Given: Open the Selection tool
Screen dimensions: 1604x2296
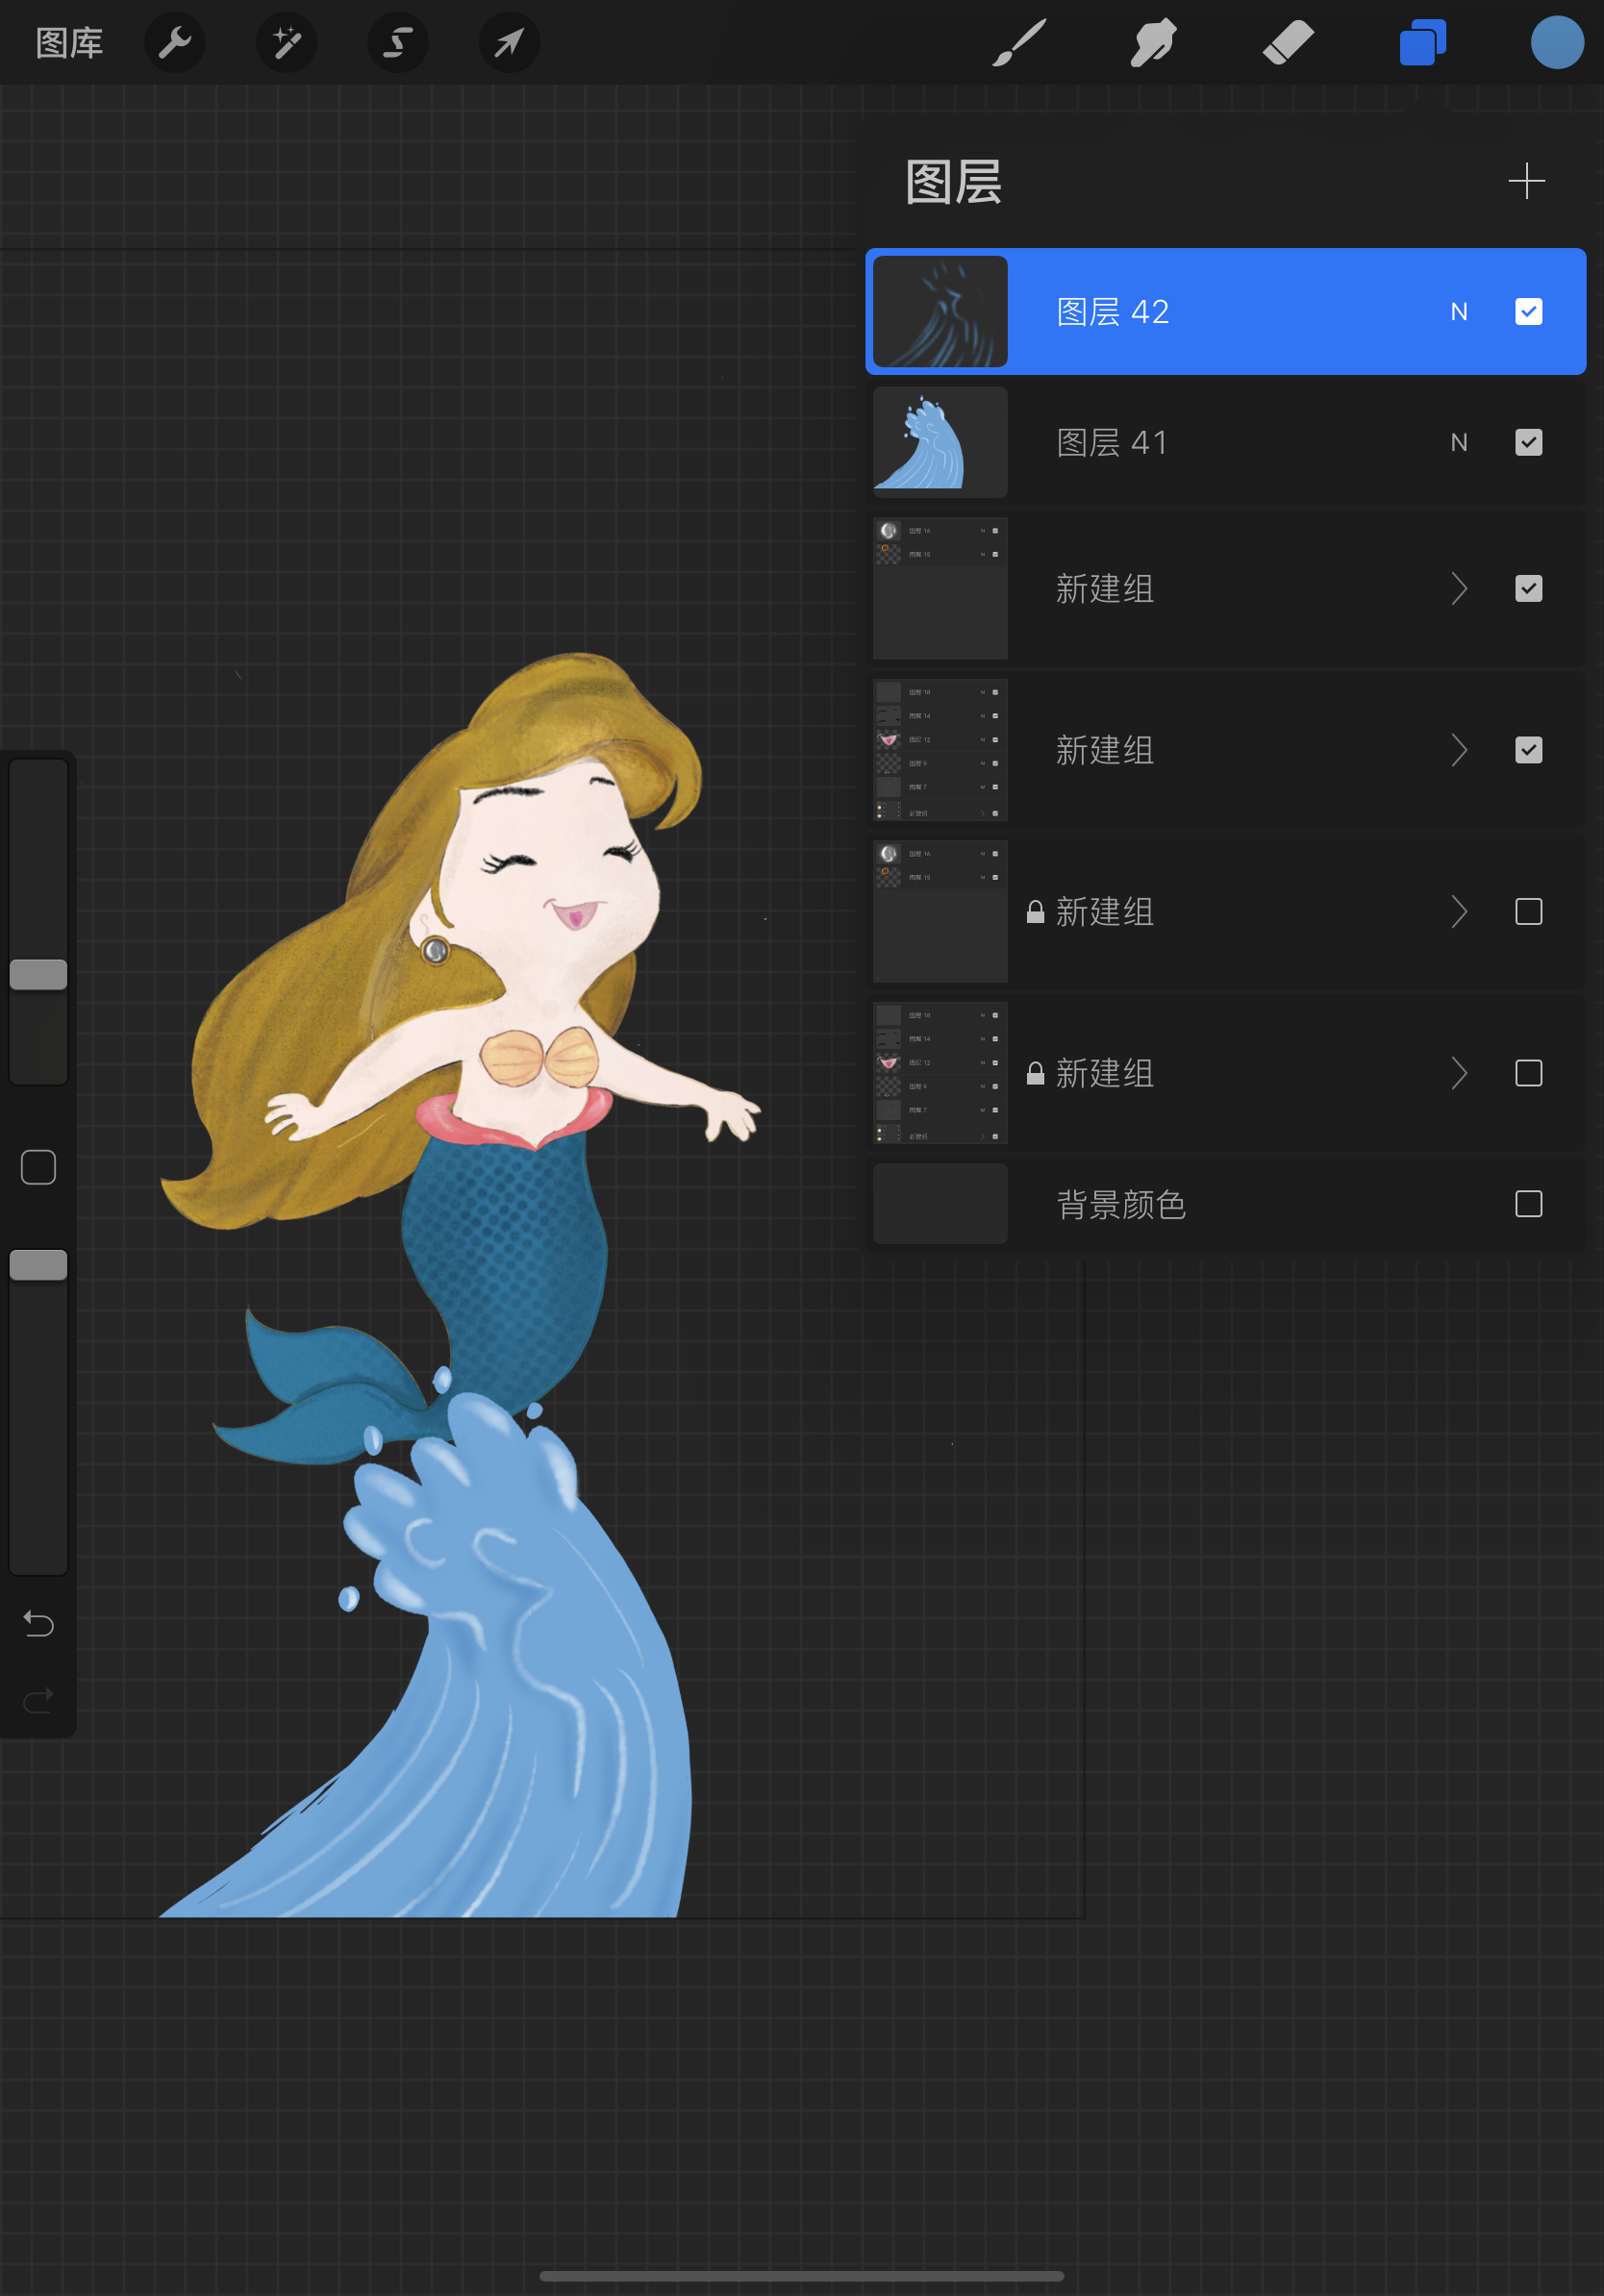Looking at the screenshot, I should tap(397, 42).
